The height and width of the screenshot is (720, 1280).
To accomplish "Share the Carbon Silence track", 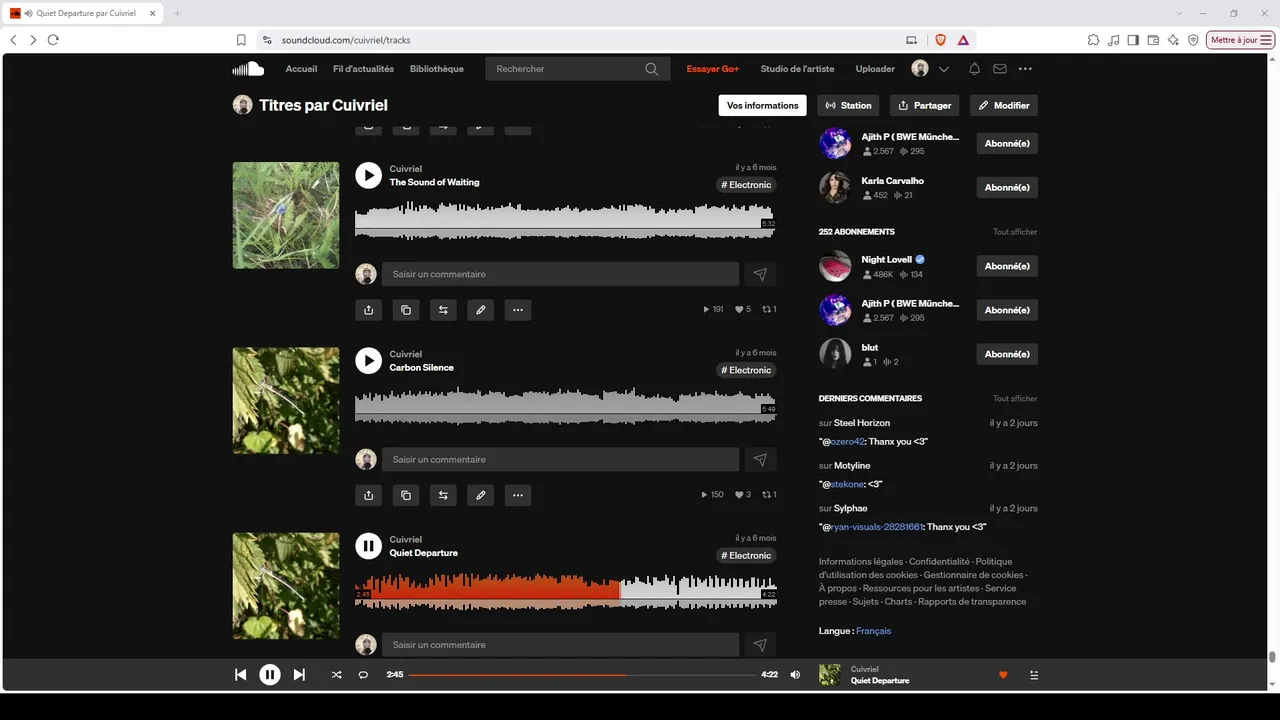I will tap(368, 495).
